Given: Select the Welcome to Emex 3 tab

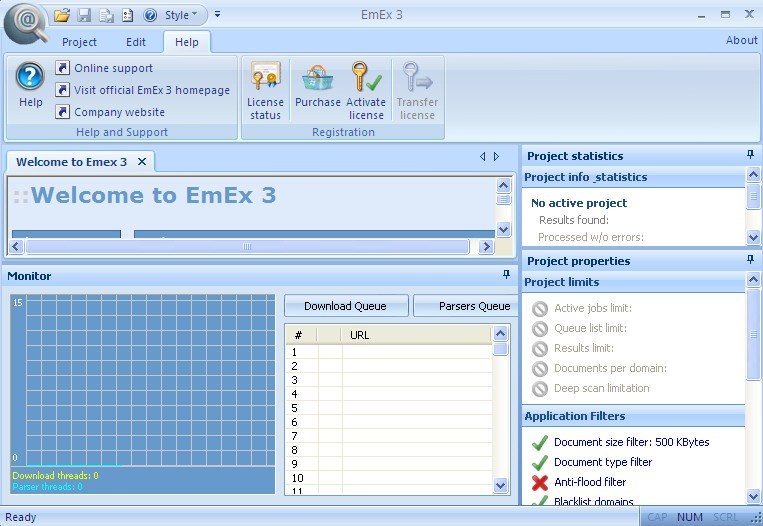Looking at the screenshot, I should 72,162.
